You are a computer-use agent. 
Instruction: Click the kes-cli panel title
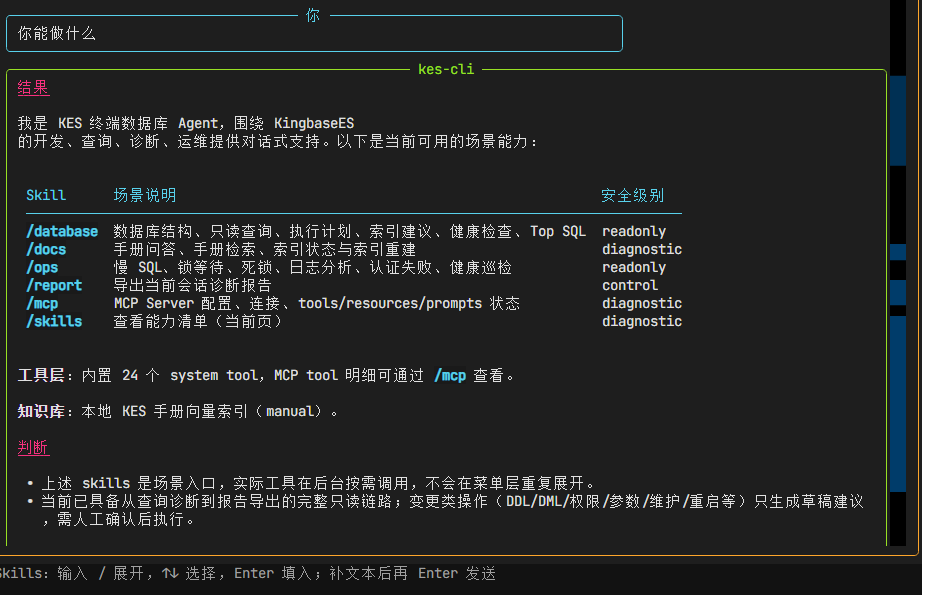tap(446, 69)
